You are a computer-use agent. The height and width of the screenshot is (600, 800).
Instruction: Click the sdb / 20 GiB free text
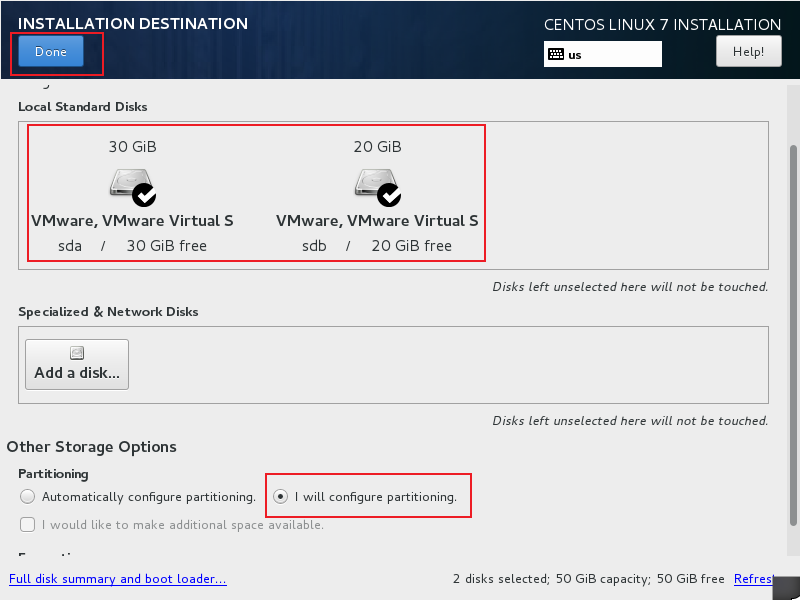pos(377,246)
